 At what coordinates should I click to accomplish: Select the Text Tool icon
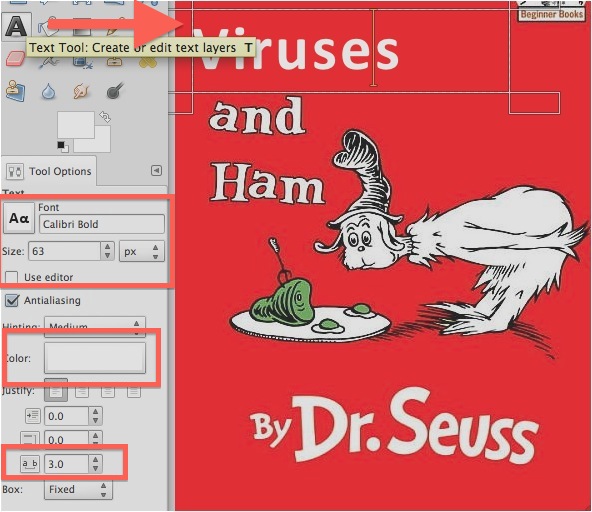[x=16, y=26]
